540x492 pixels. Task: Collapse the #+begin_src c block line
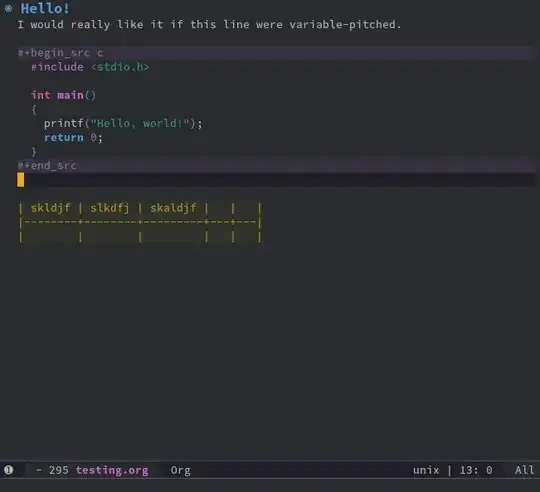(61, 53)
